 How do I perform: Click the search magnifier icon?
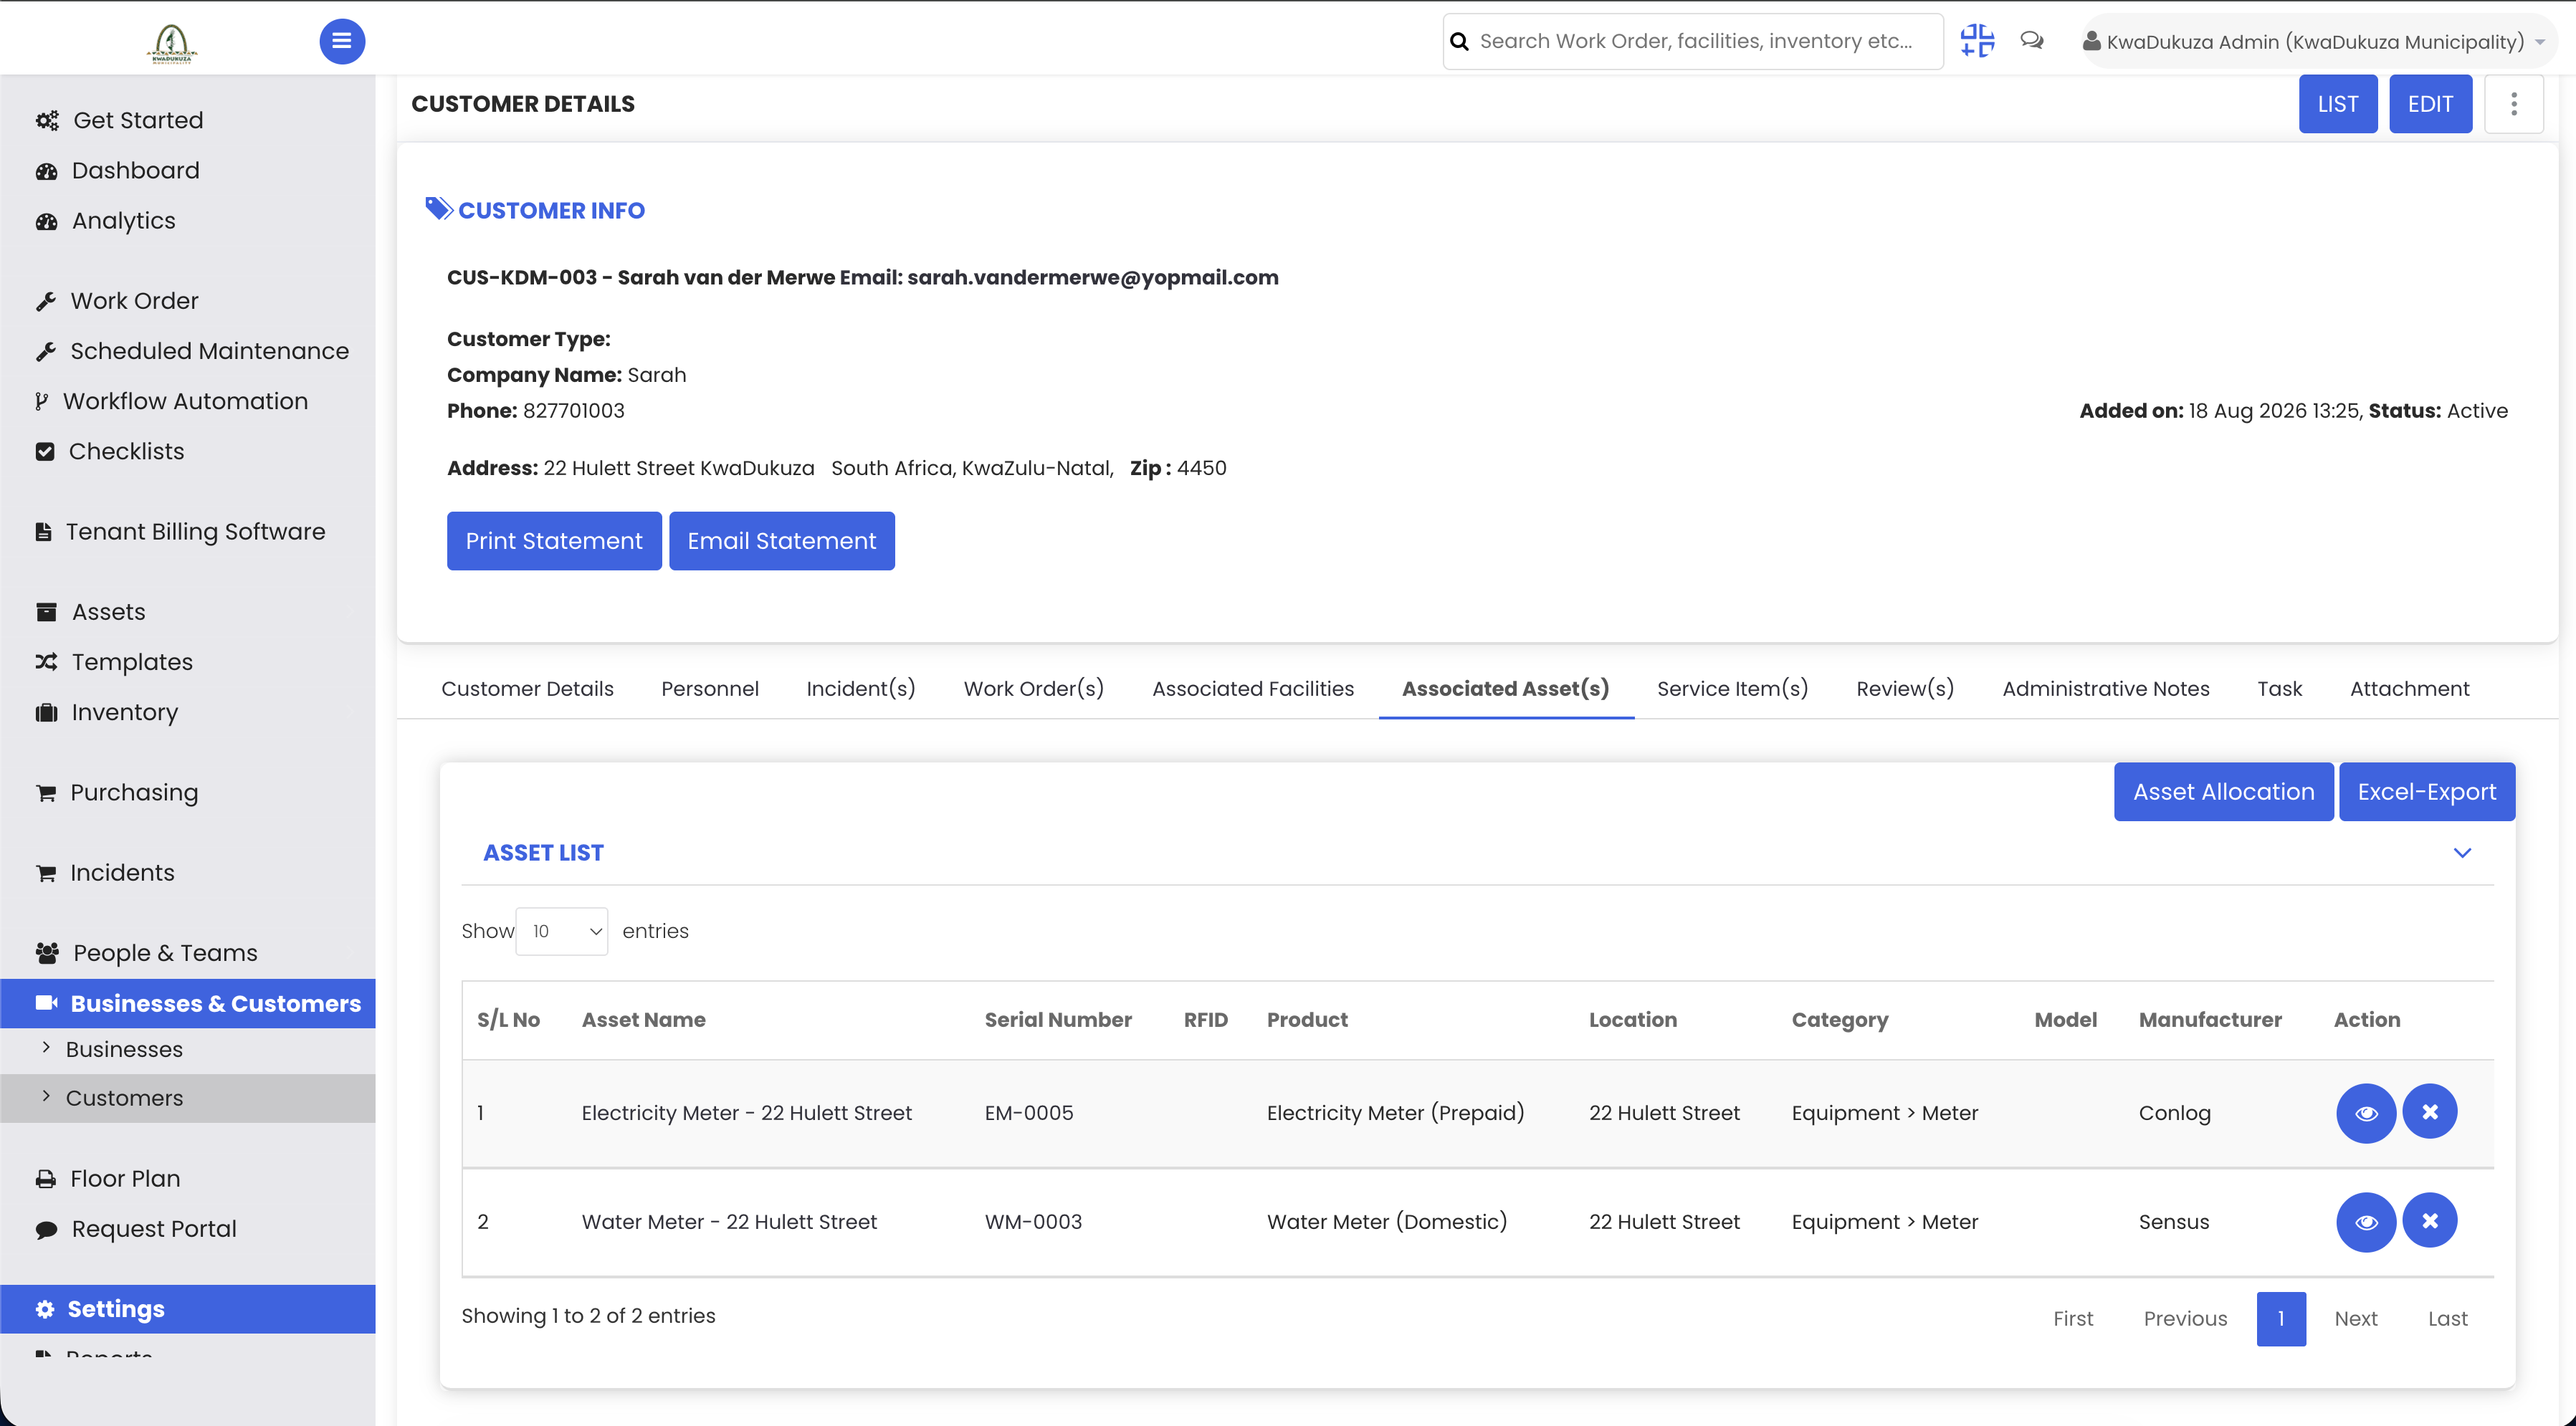1460,41
